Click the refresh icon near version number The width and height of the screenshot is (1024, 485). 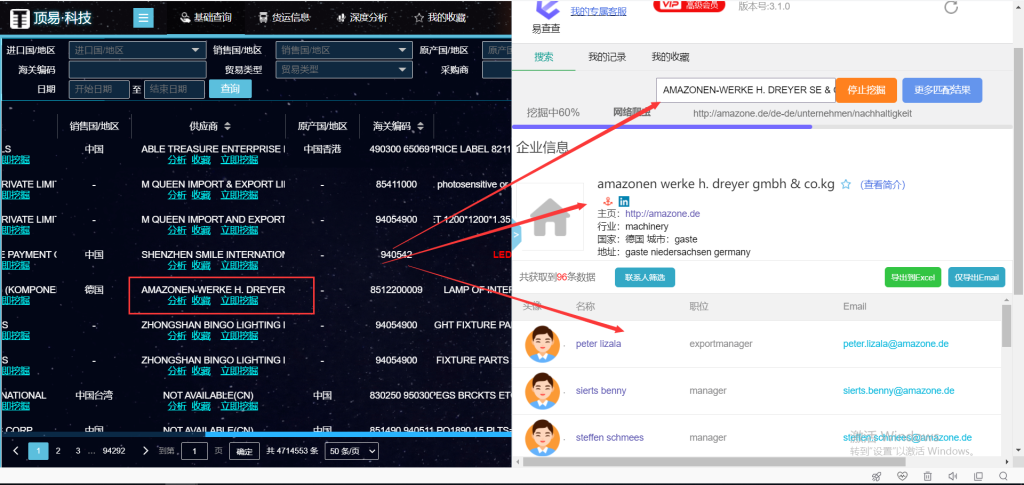pyautogui.click(x=951, y=8)
